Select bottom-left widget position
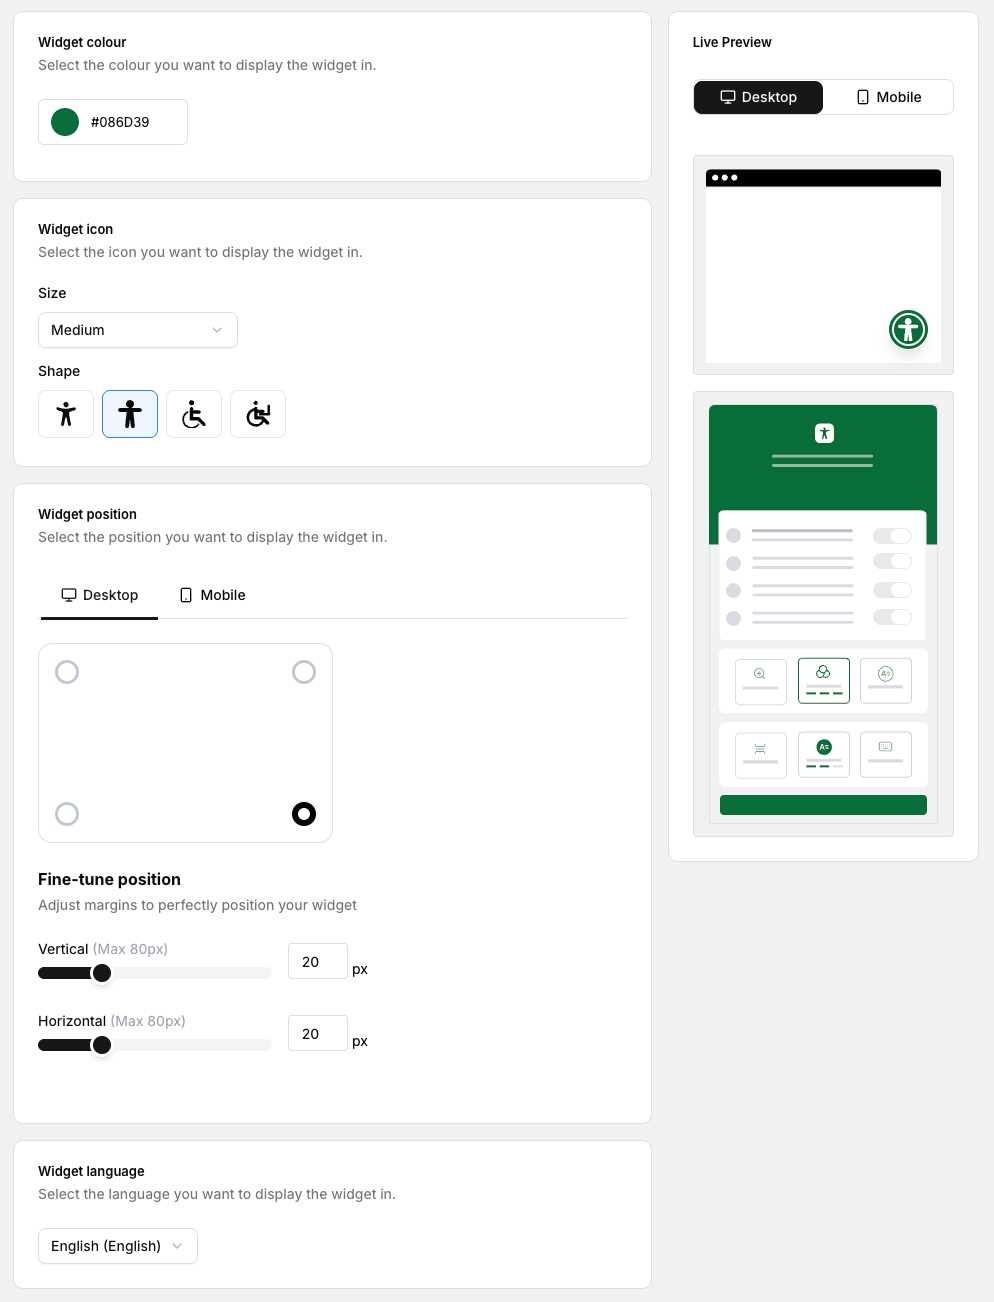Screen dimensions: 994x1302 [x=67, y=814]
